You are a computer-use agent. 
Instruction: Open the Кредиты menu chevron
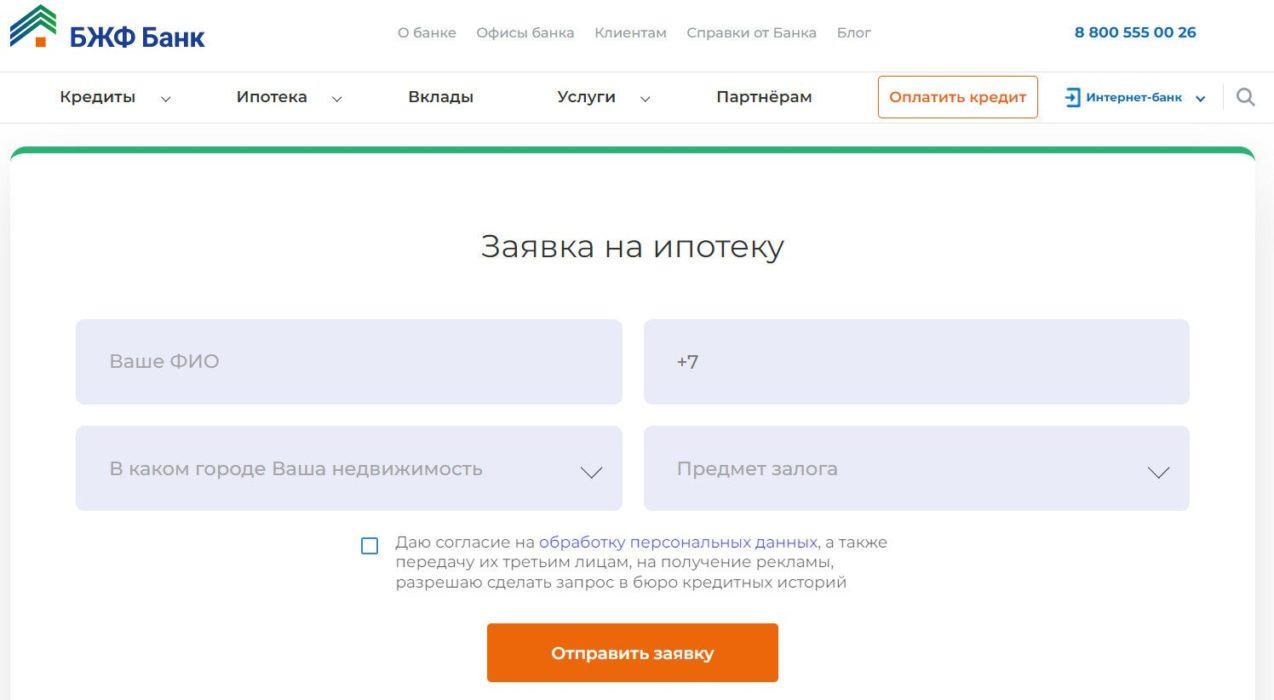tap(165, 99)
